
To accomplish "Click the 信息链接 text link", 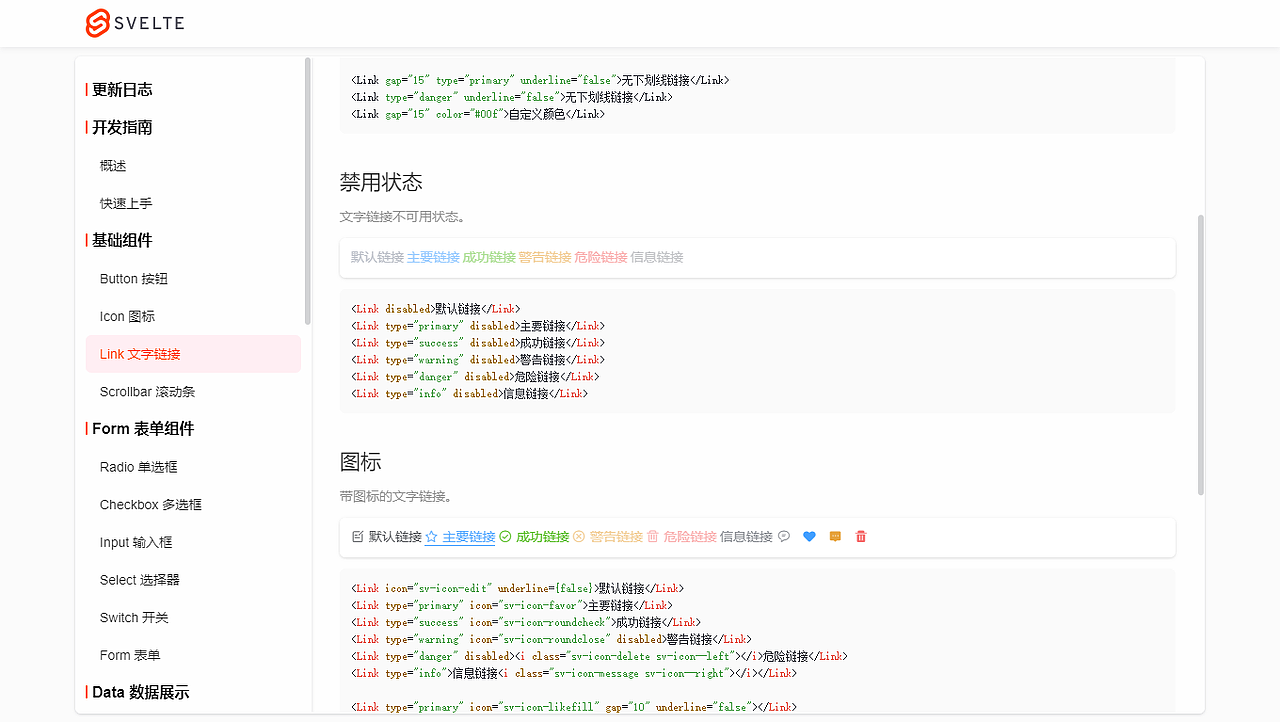I will 745,536.
